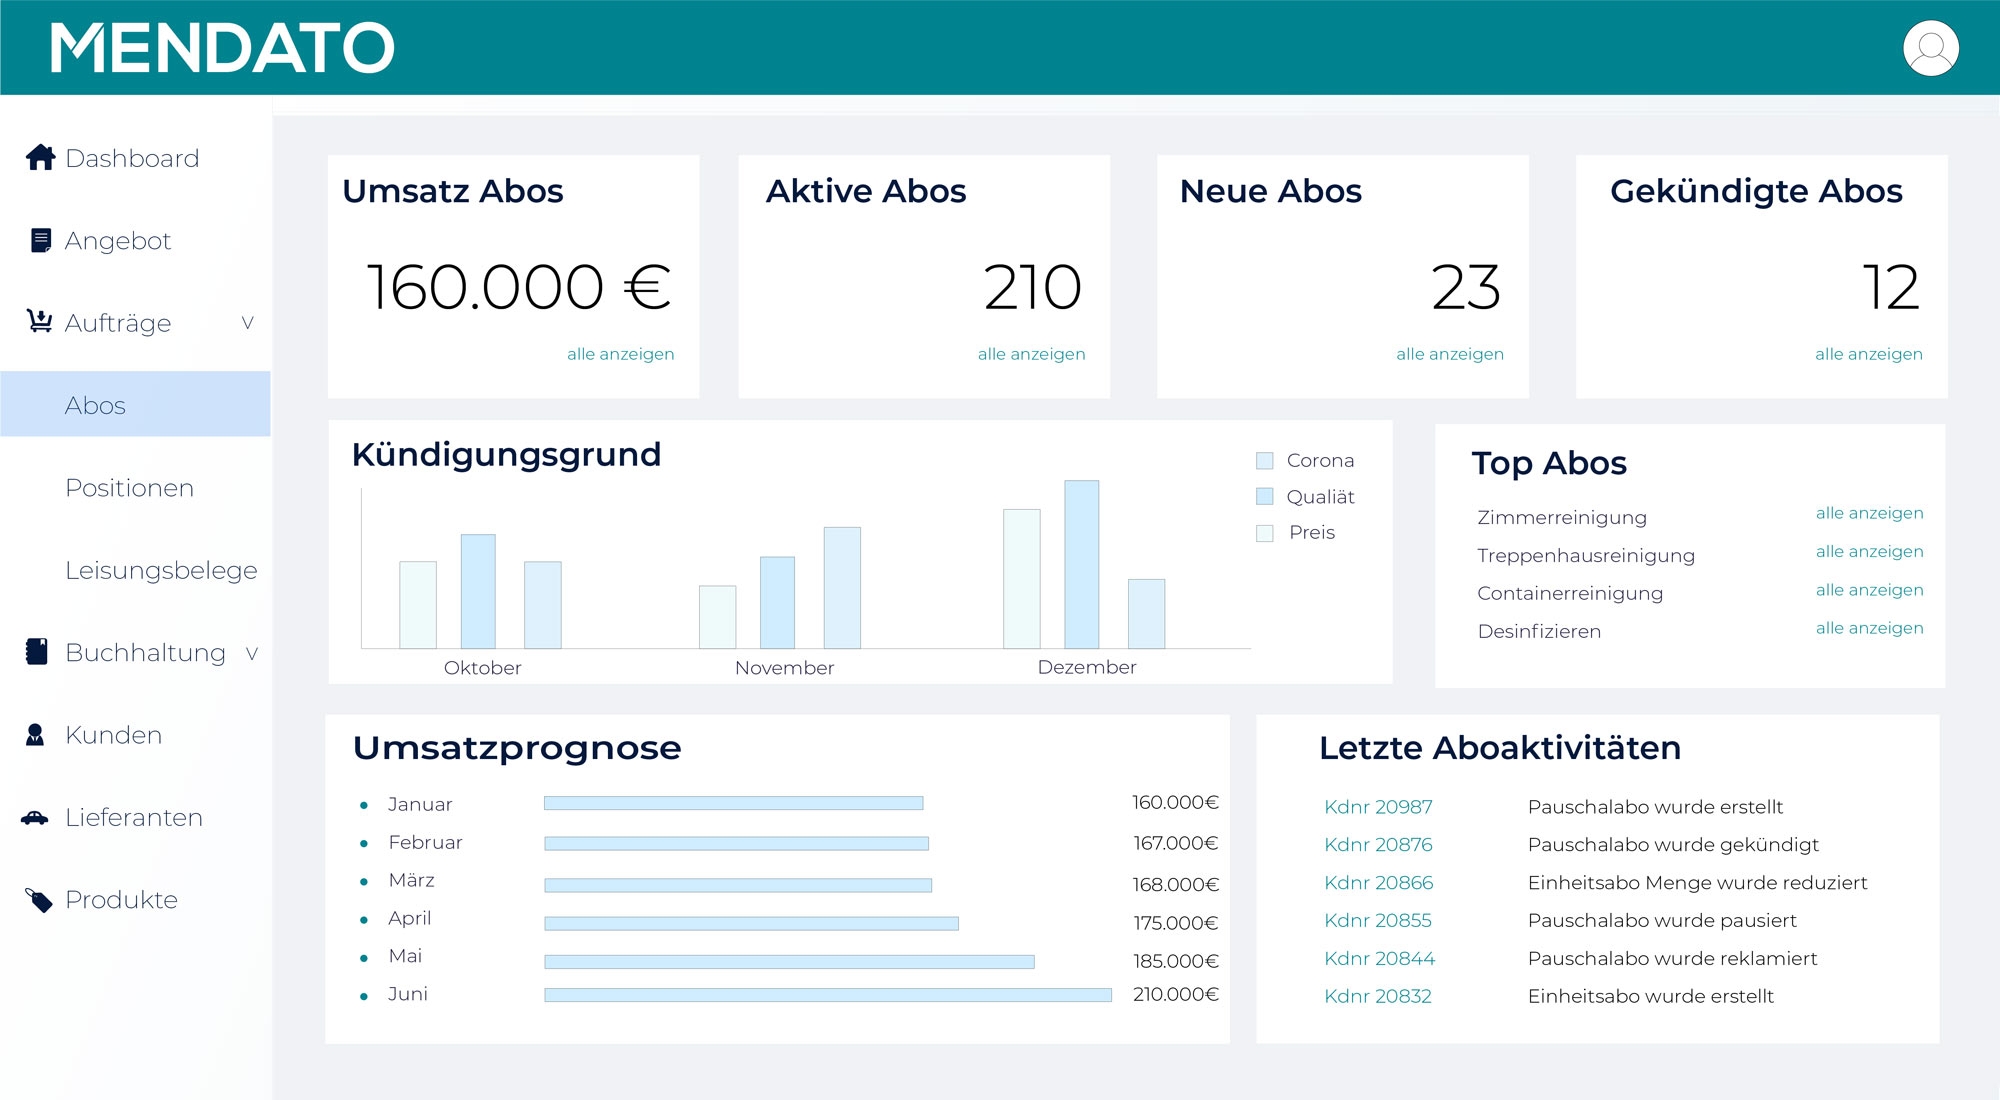Toggle the Corona legend box
Viewport: 2000px width, 1100px height.
click(1264, 460)
